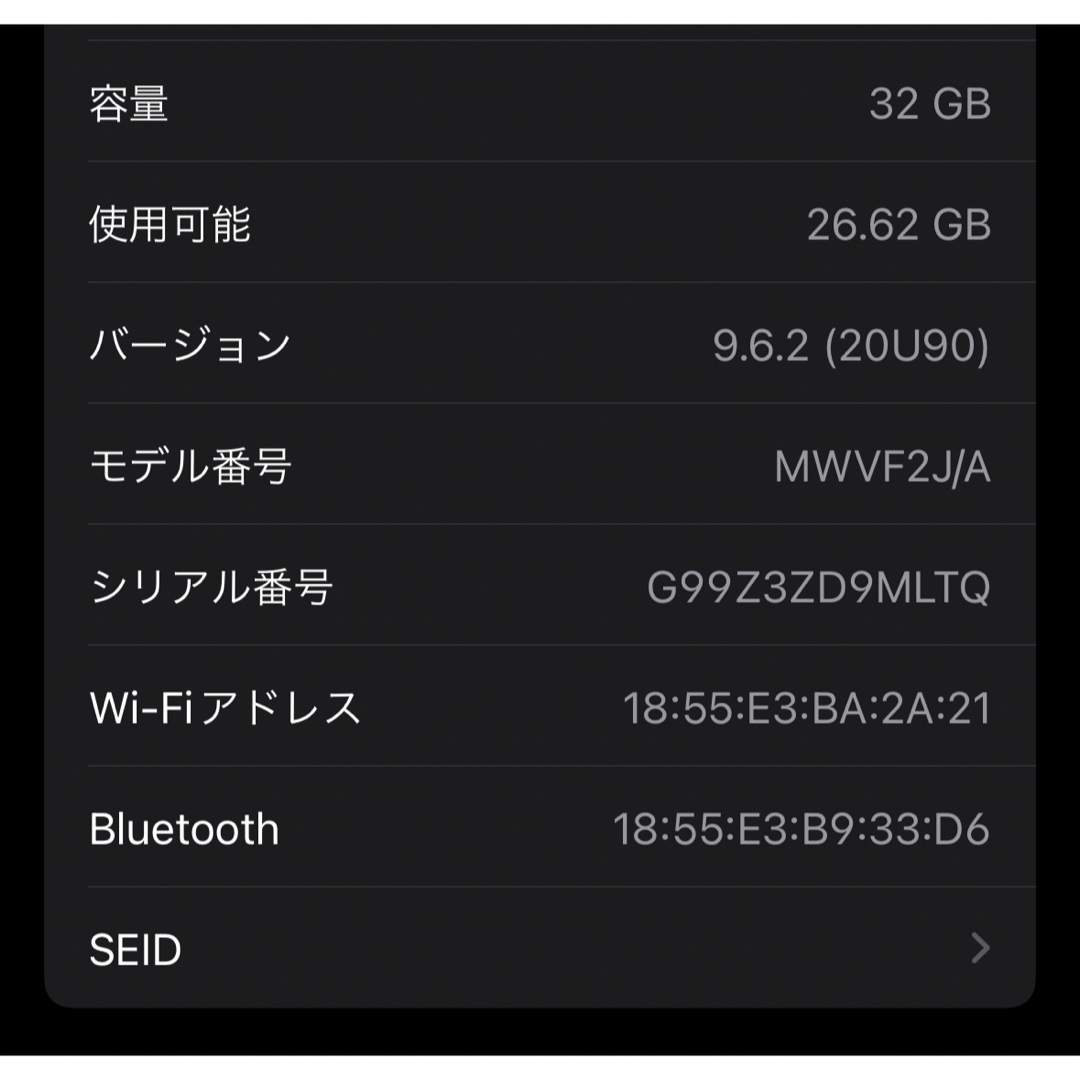The height and width of the screenshot is (1080, 1080).
Task: Tap the partially visible row above 容量
Action: click(x=540, y=32)
